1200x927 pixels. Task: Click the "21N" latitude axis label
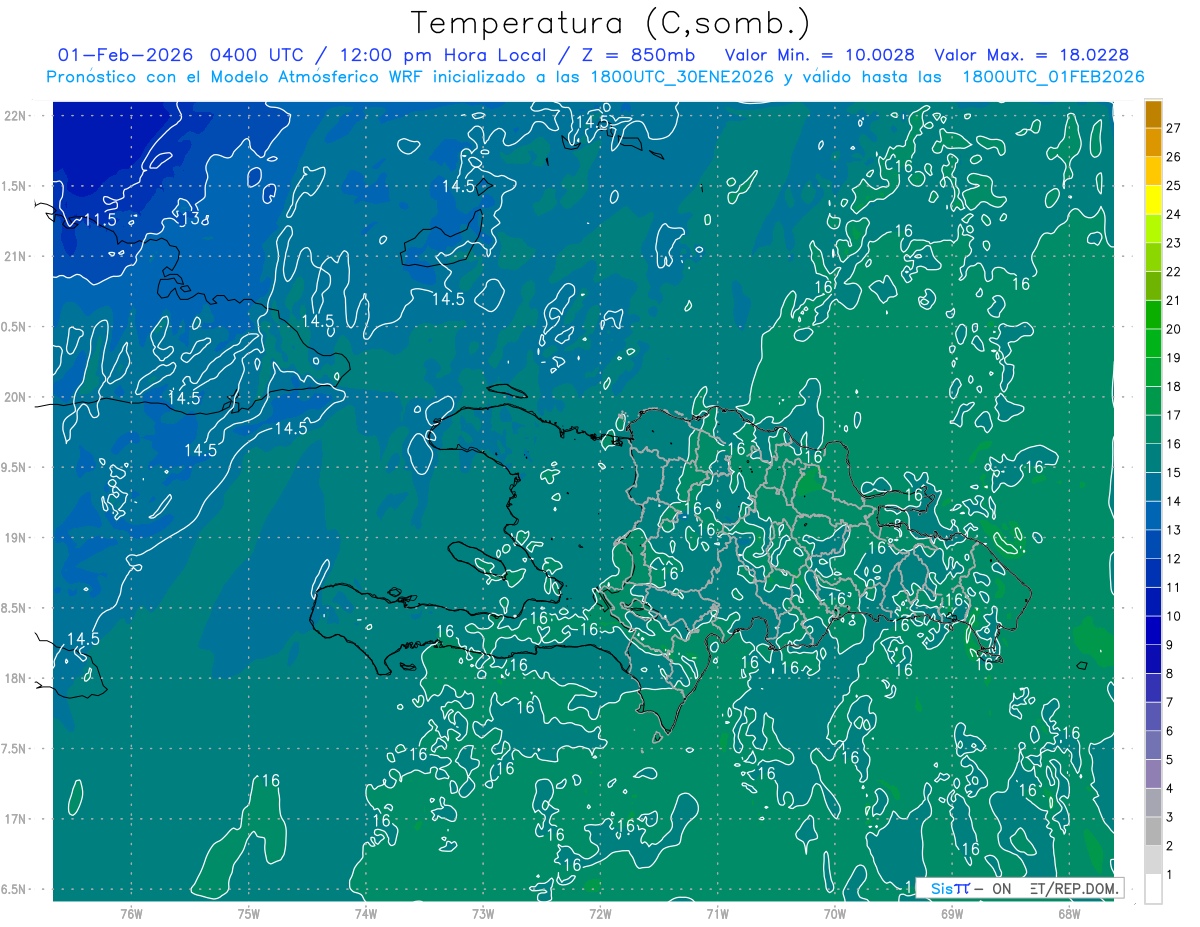pyautogui.click(x=15, y=256)
